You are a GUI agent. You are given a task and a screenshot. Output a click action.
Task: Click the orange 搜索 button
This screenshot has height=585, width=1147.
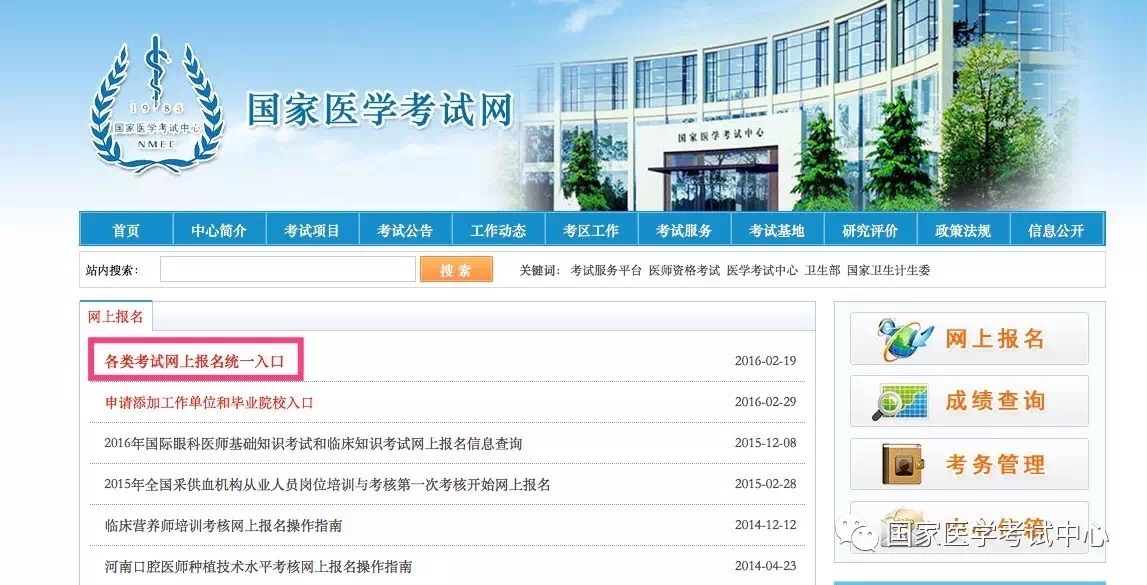pyautogui.click(x=456, y=270)
